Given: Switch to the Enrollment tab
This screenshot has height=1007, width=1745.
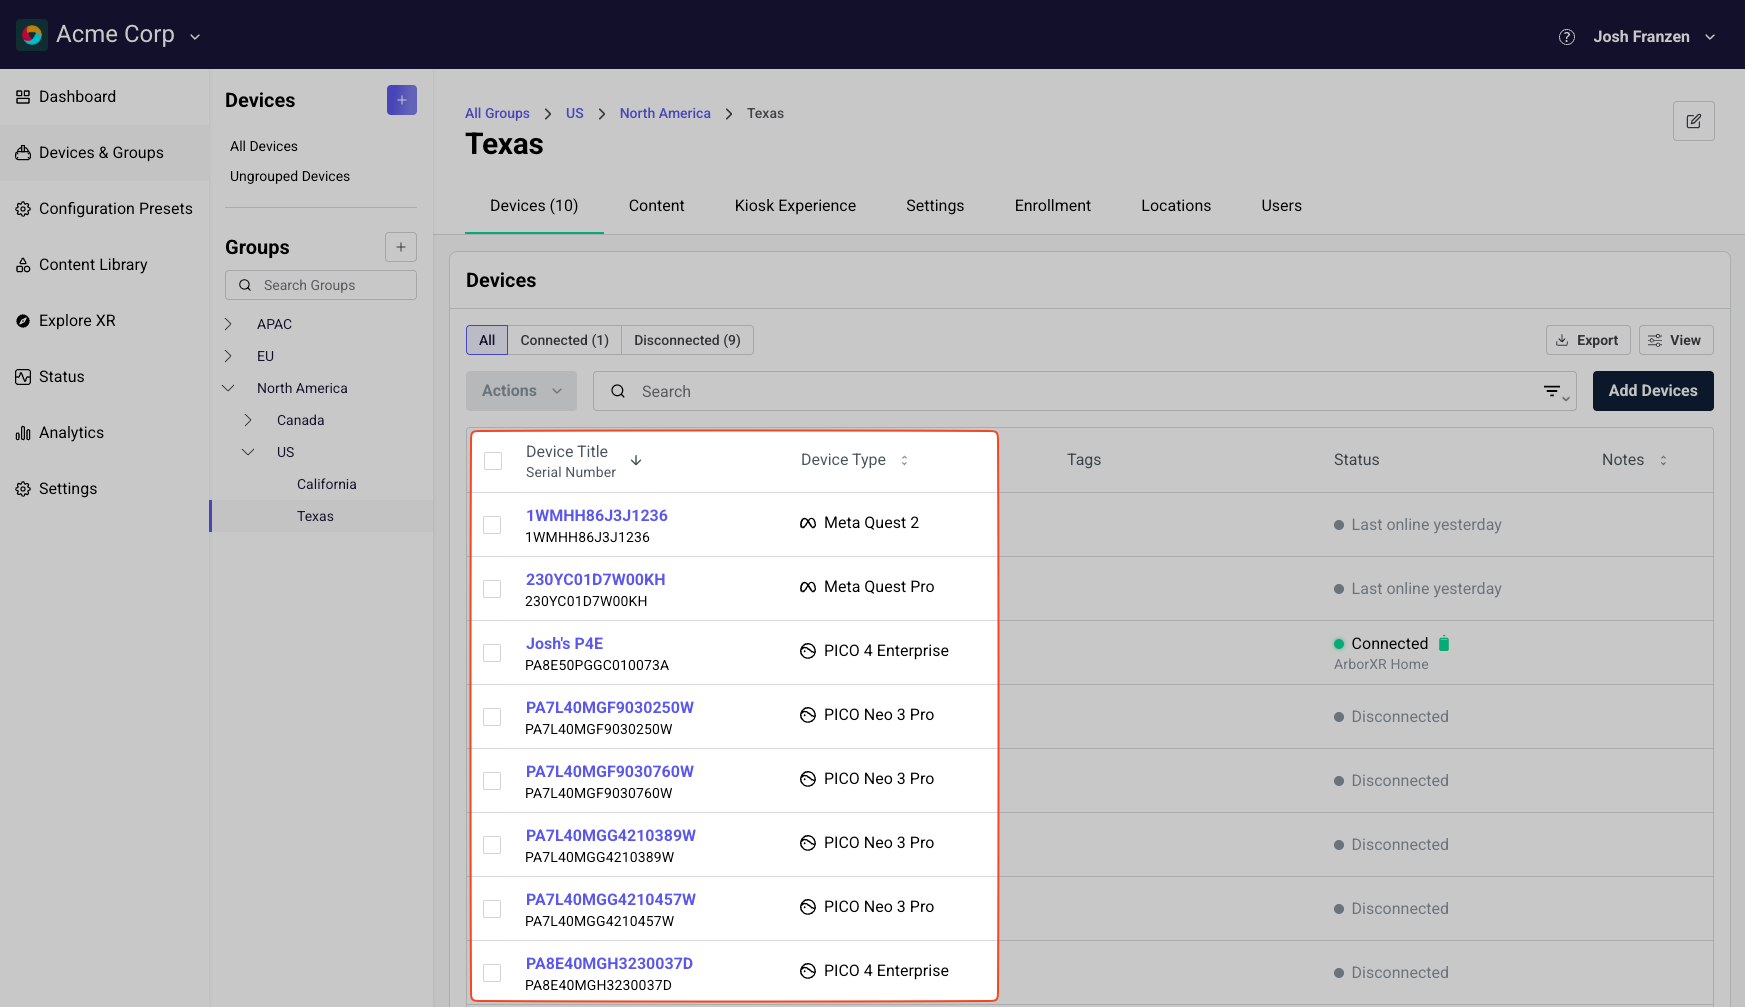Looking at the screenshot, I should (1052, 206).
